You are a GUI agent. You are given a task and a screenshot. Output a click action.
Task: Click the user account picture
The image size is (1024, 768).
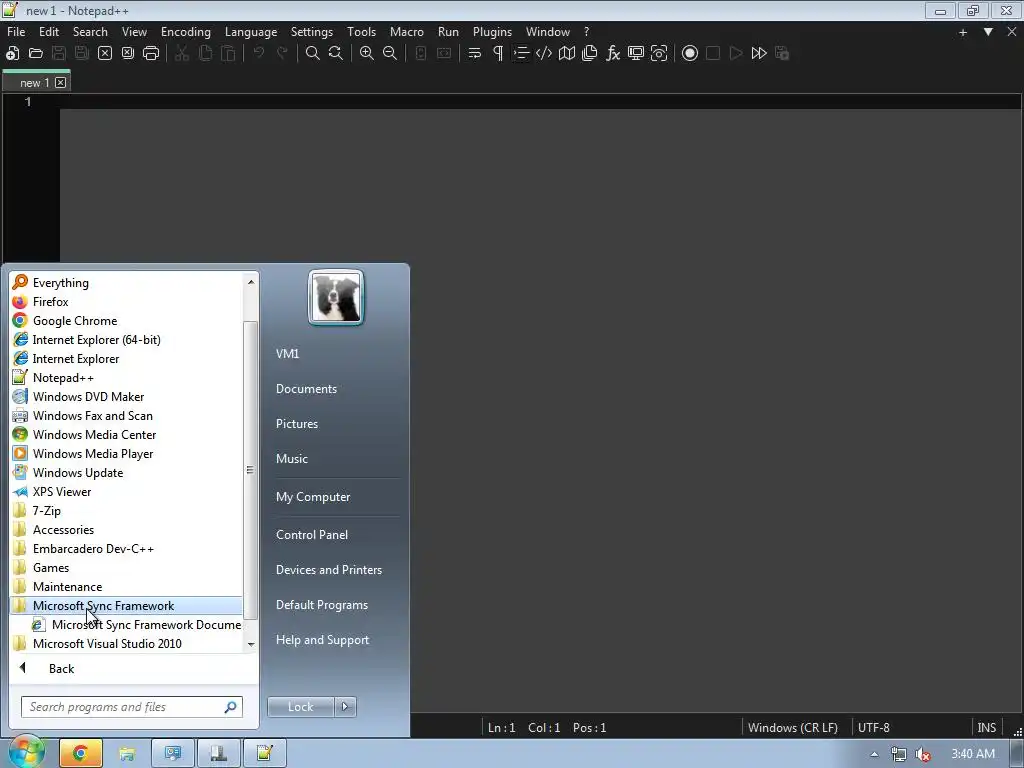tap(336, 297)
